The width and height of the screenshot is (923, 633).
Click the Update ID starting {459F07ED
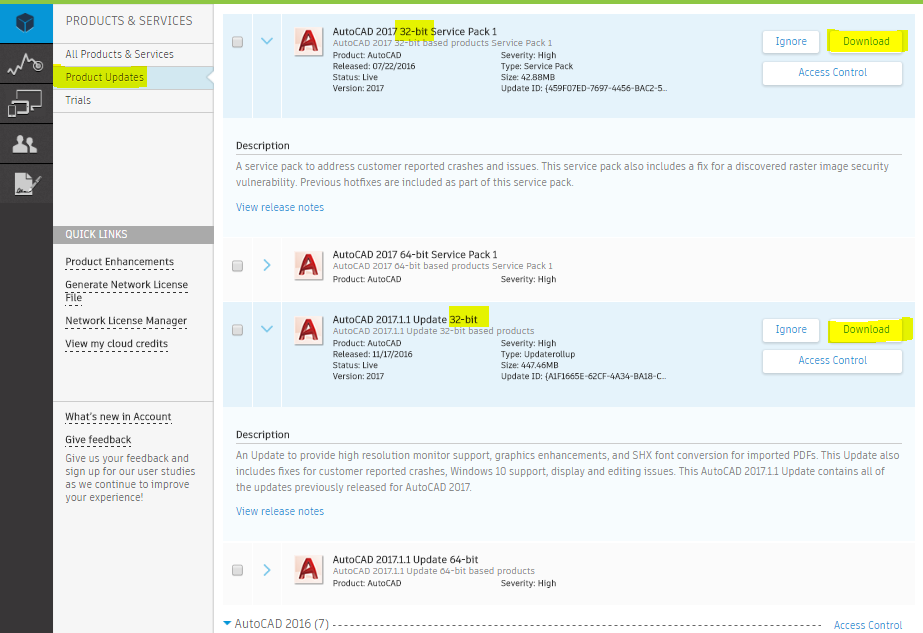584,88
